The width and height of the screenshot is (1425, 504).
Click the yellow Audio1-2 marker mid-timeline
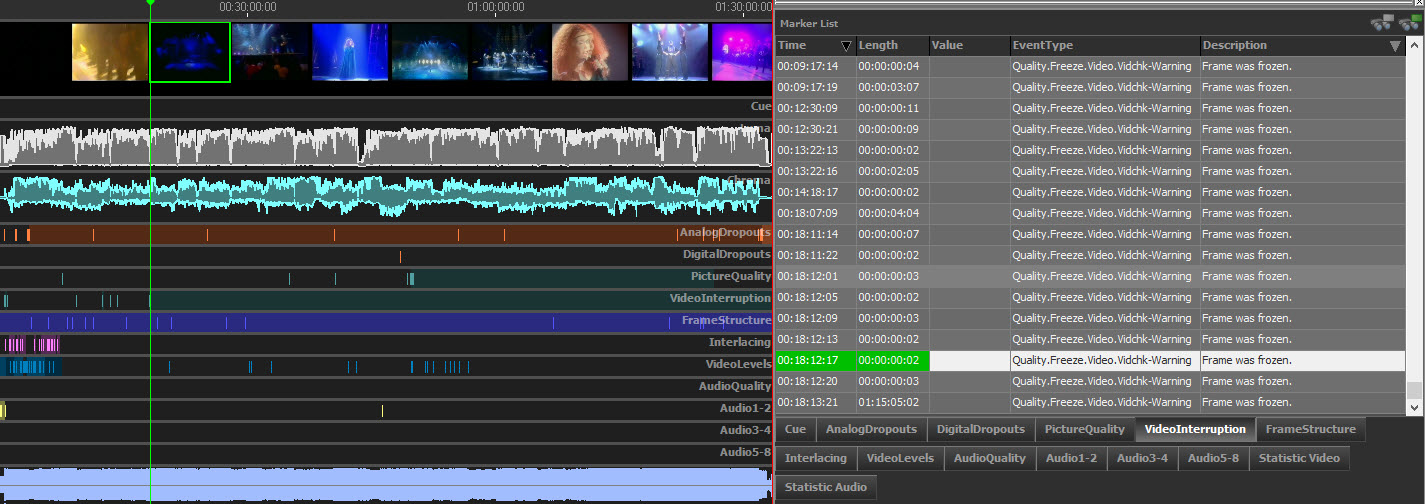pos(382,411)
